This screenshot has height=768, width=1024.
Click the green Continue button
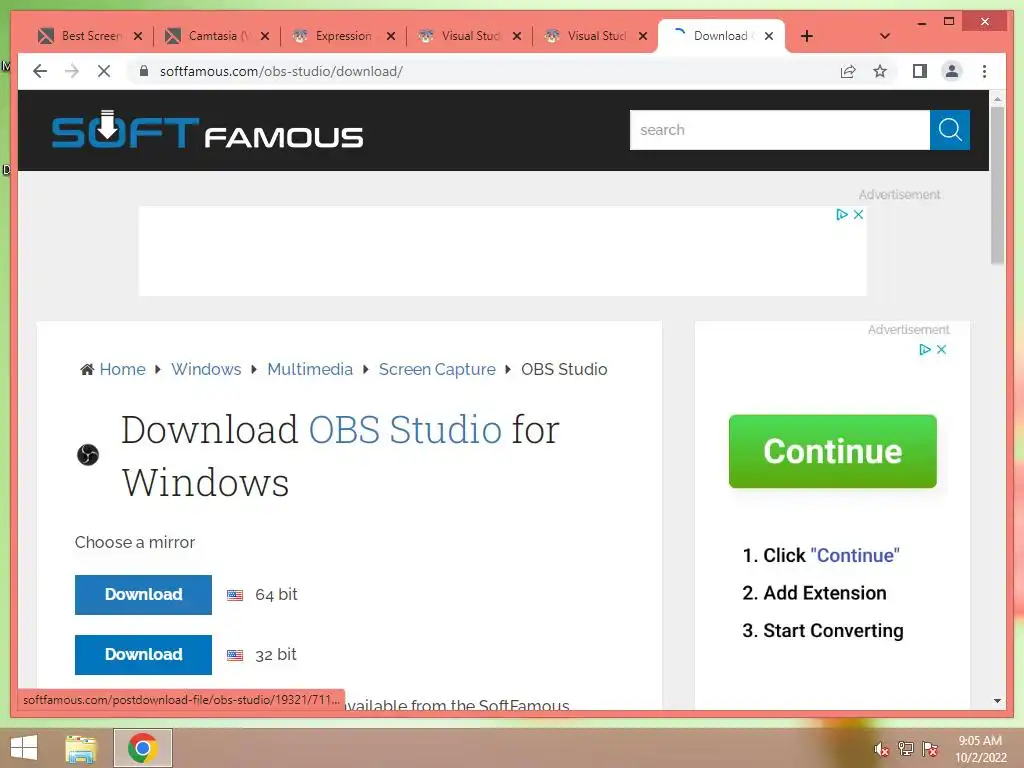click(833, 451)
